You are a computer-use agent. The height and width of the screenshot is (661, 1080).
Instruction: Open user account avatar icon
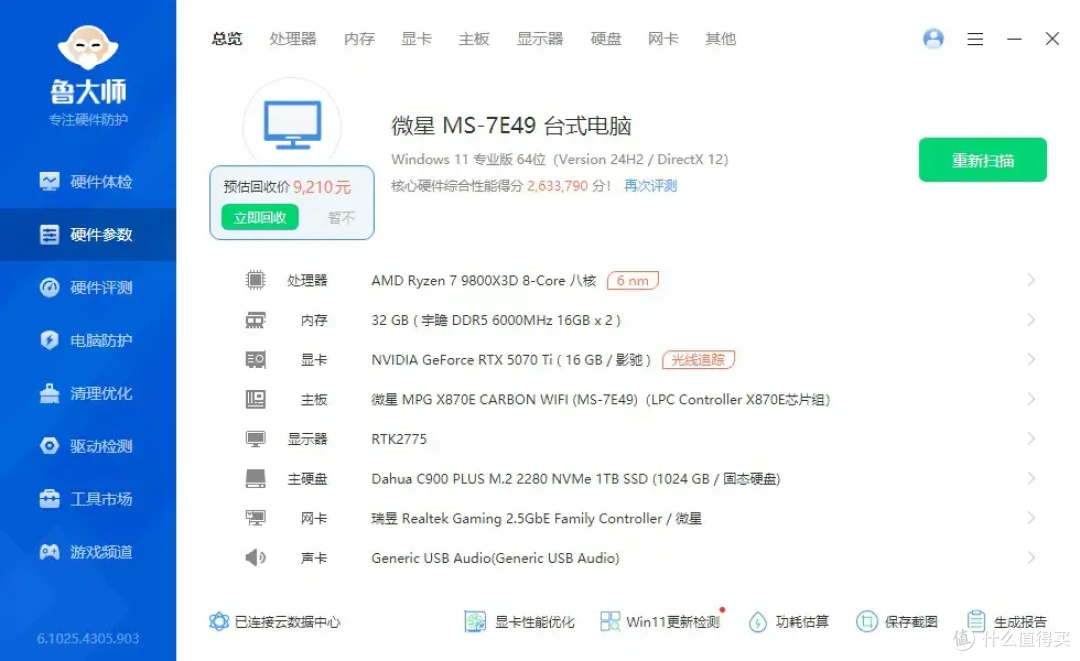[x=933, y=39]
